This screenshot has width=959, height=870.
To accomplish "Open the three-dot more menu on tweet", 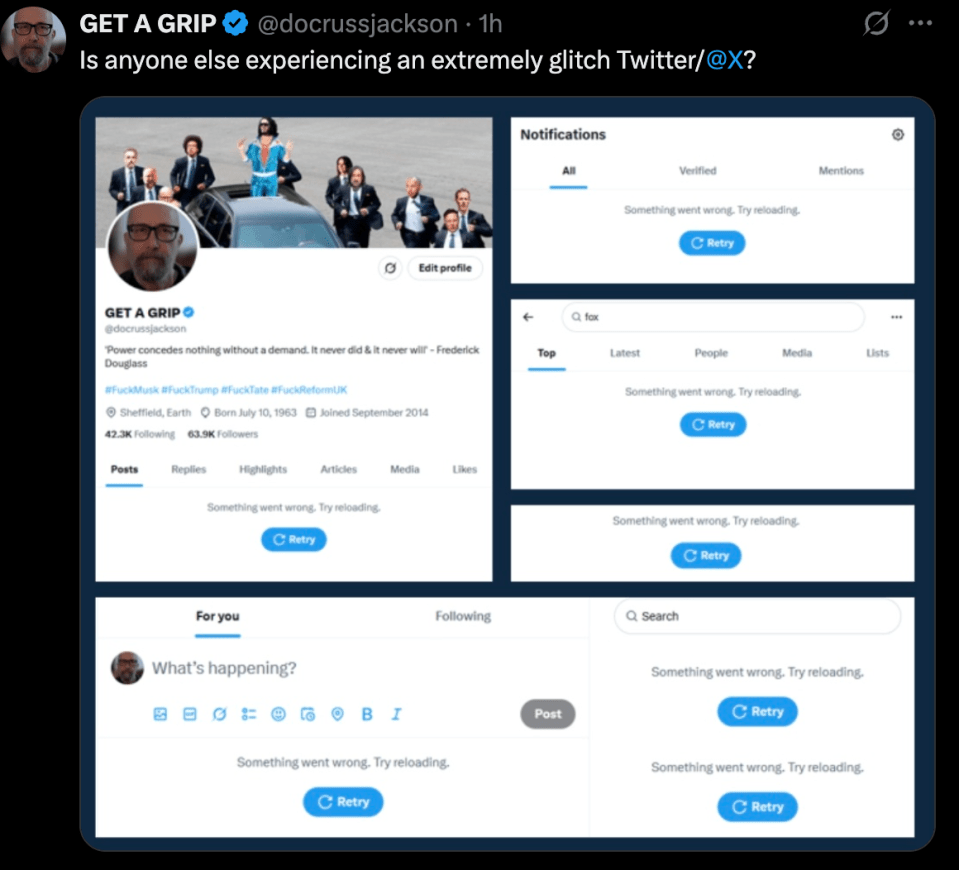I will click(x=920, y=23).
